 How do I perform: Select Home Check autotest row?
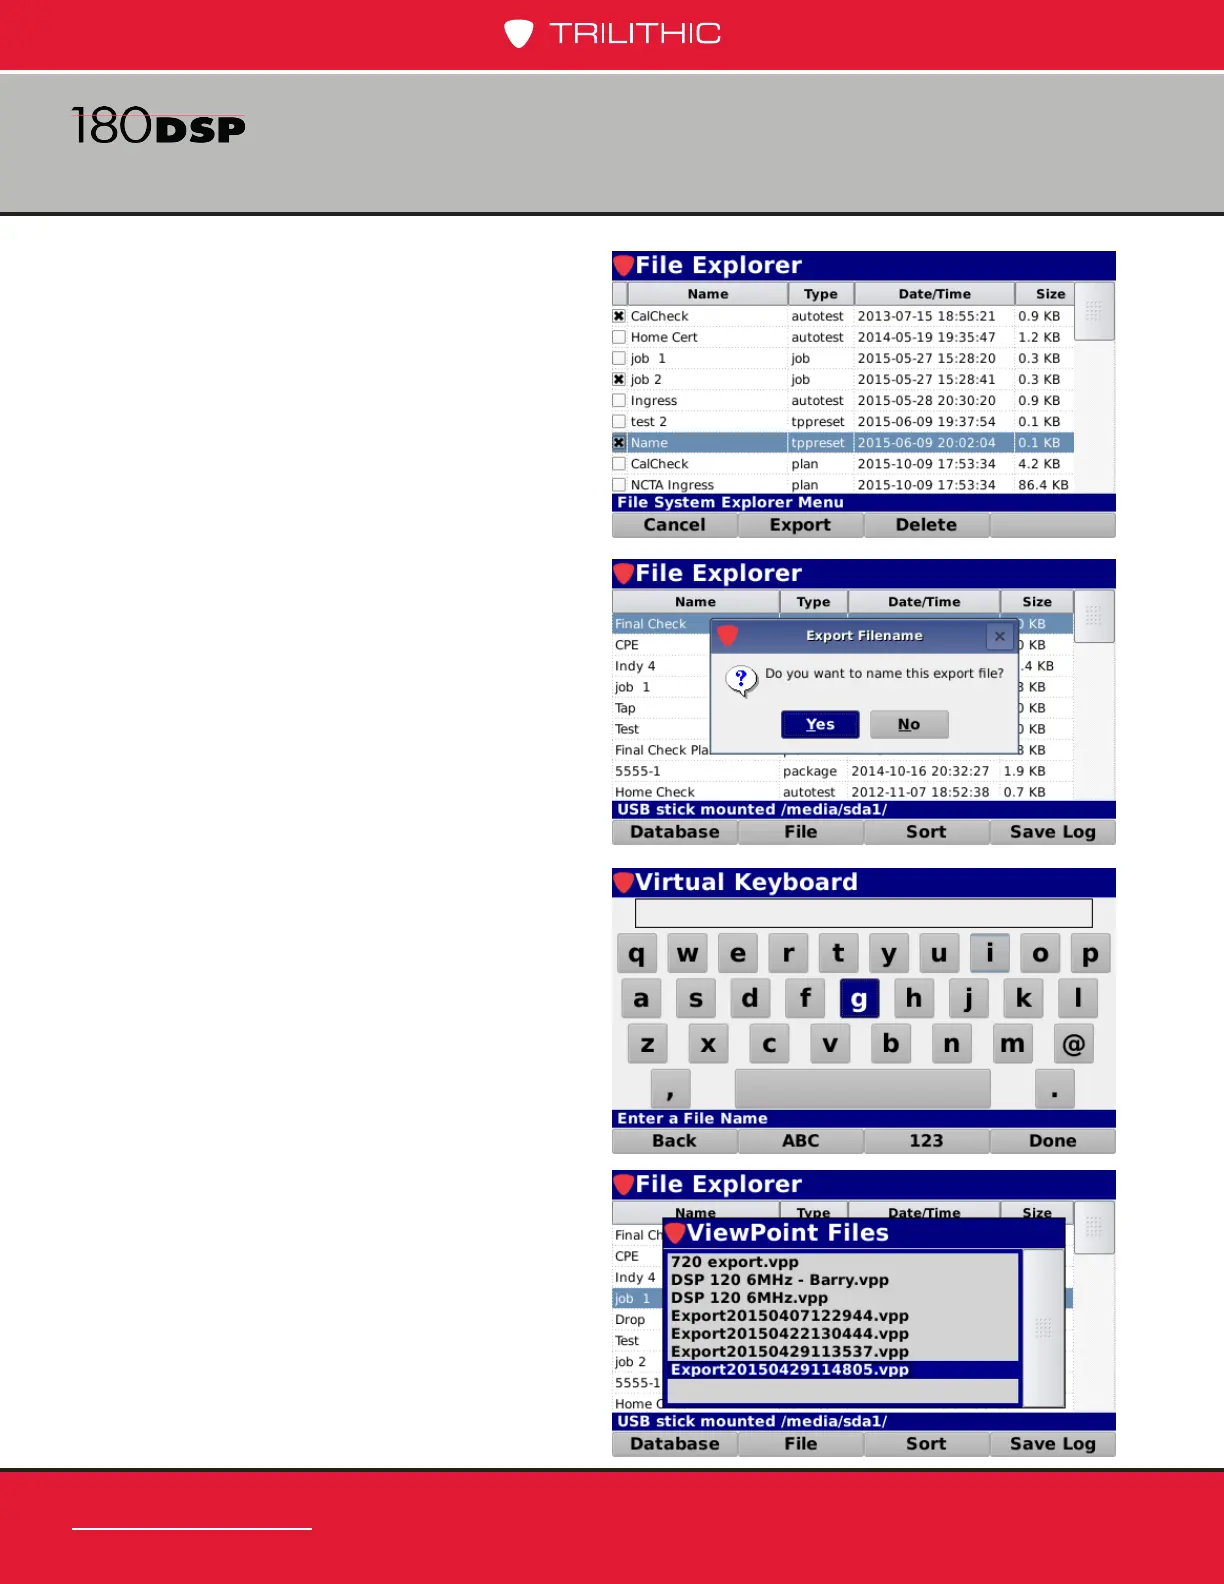[842, 792]
